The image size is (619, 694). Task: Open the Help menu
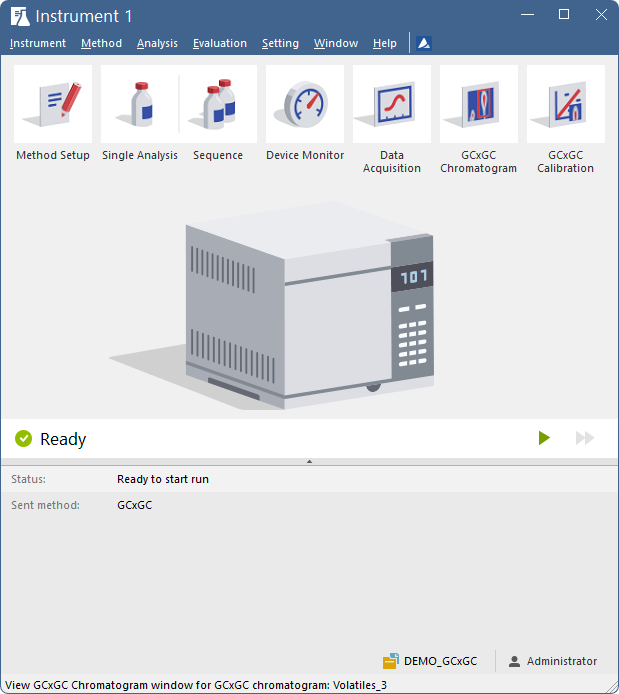tap(384, 43)
